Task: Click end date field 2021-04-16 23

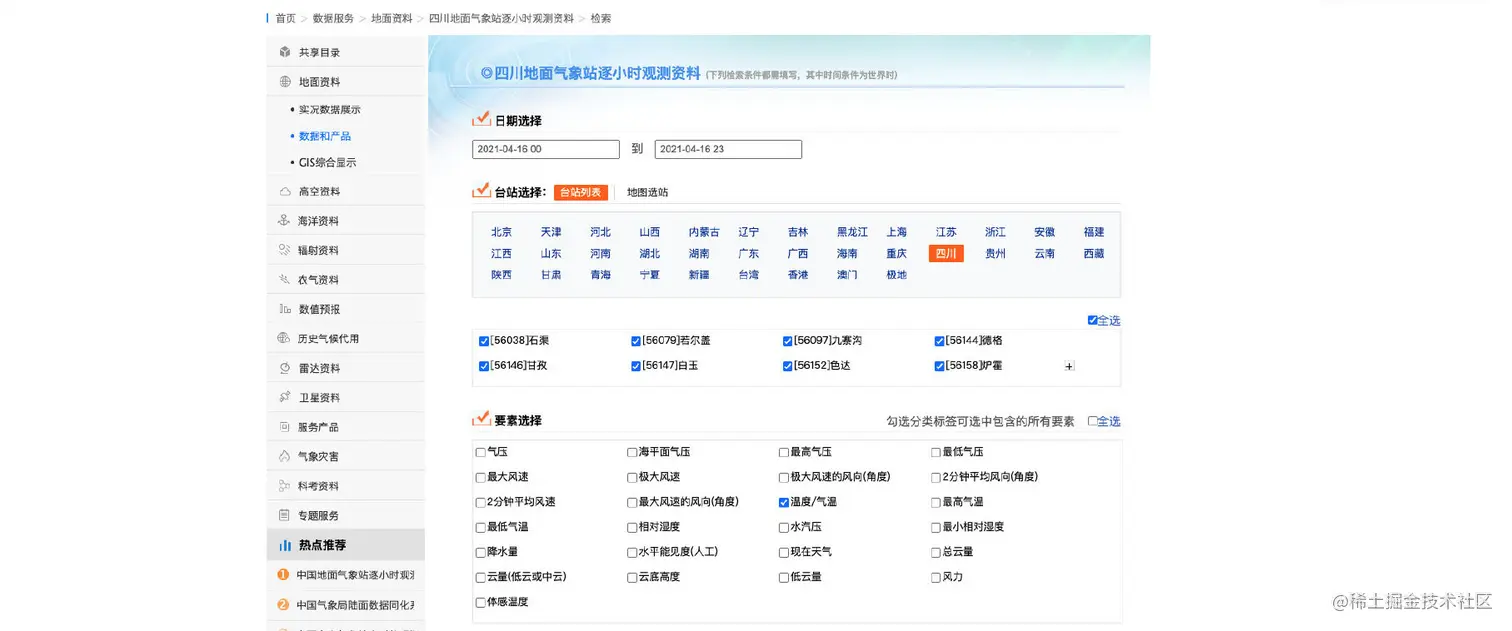Action: [x=728, y=149]
